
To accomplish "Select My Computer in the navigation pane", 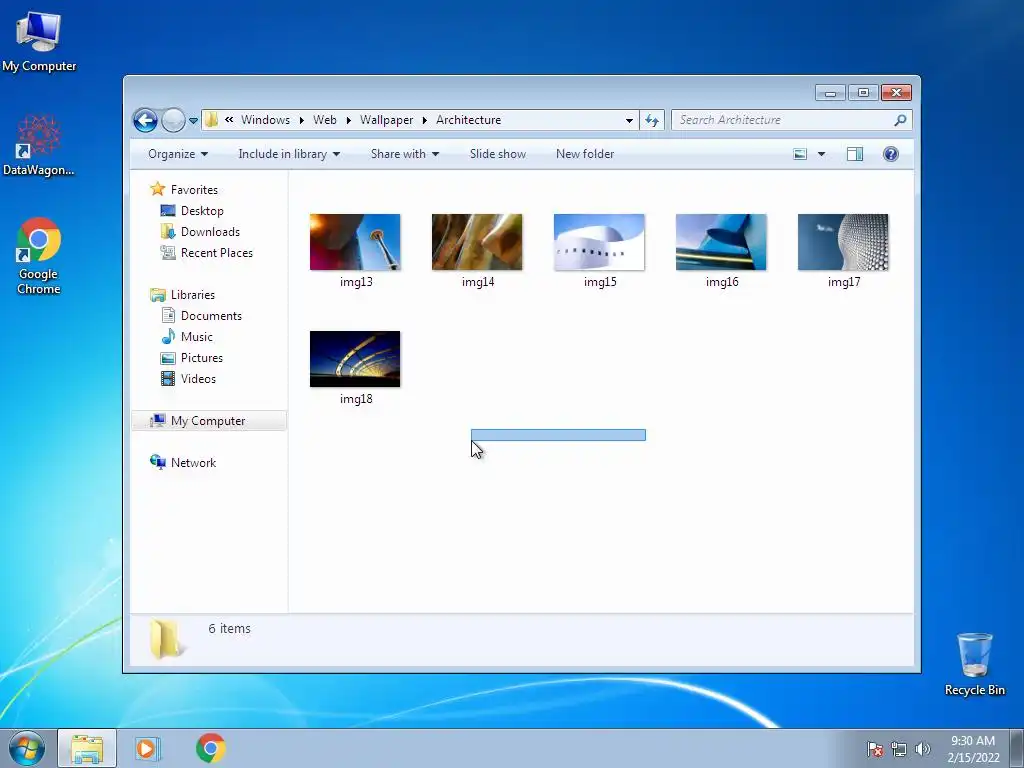I will (x=208, y=421).
